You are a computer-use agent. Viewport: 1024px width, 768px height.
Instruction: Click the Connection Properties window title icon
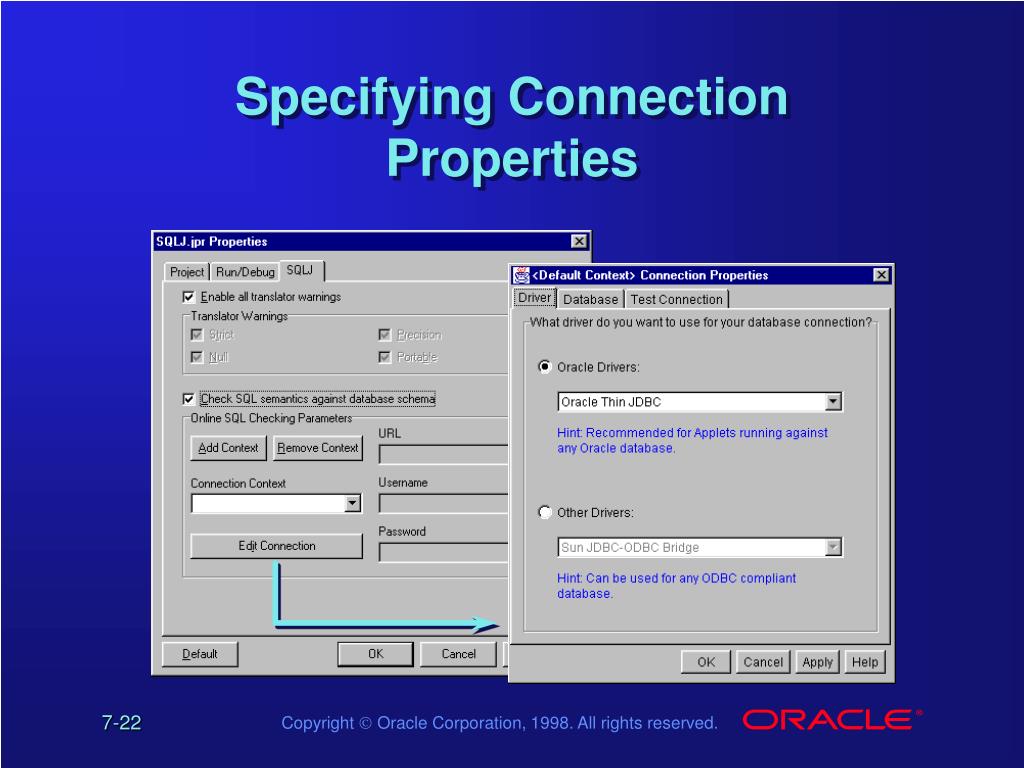tap(521, 275)
